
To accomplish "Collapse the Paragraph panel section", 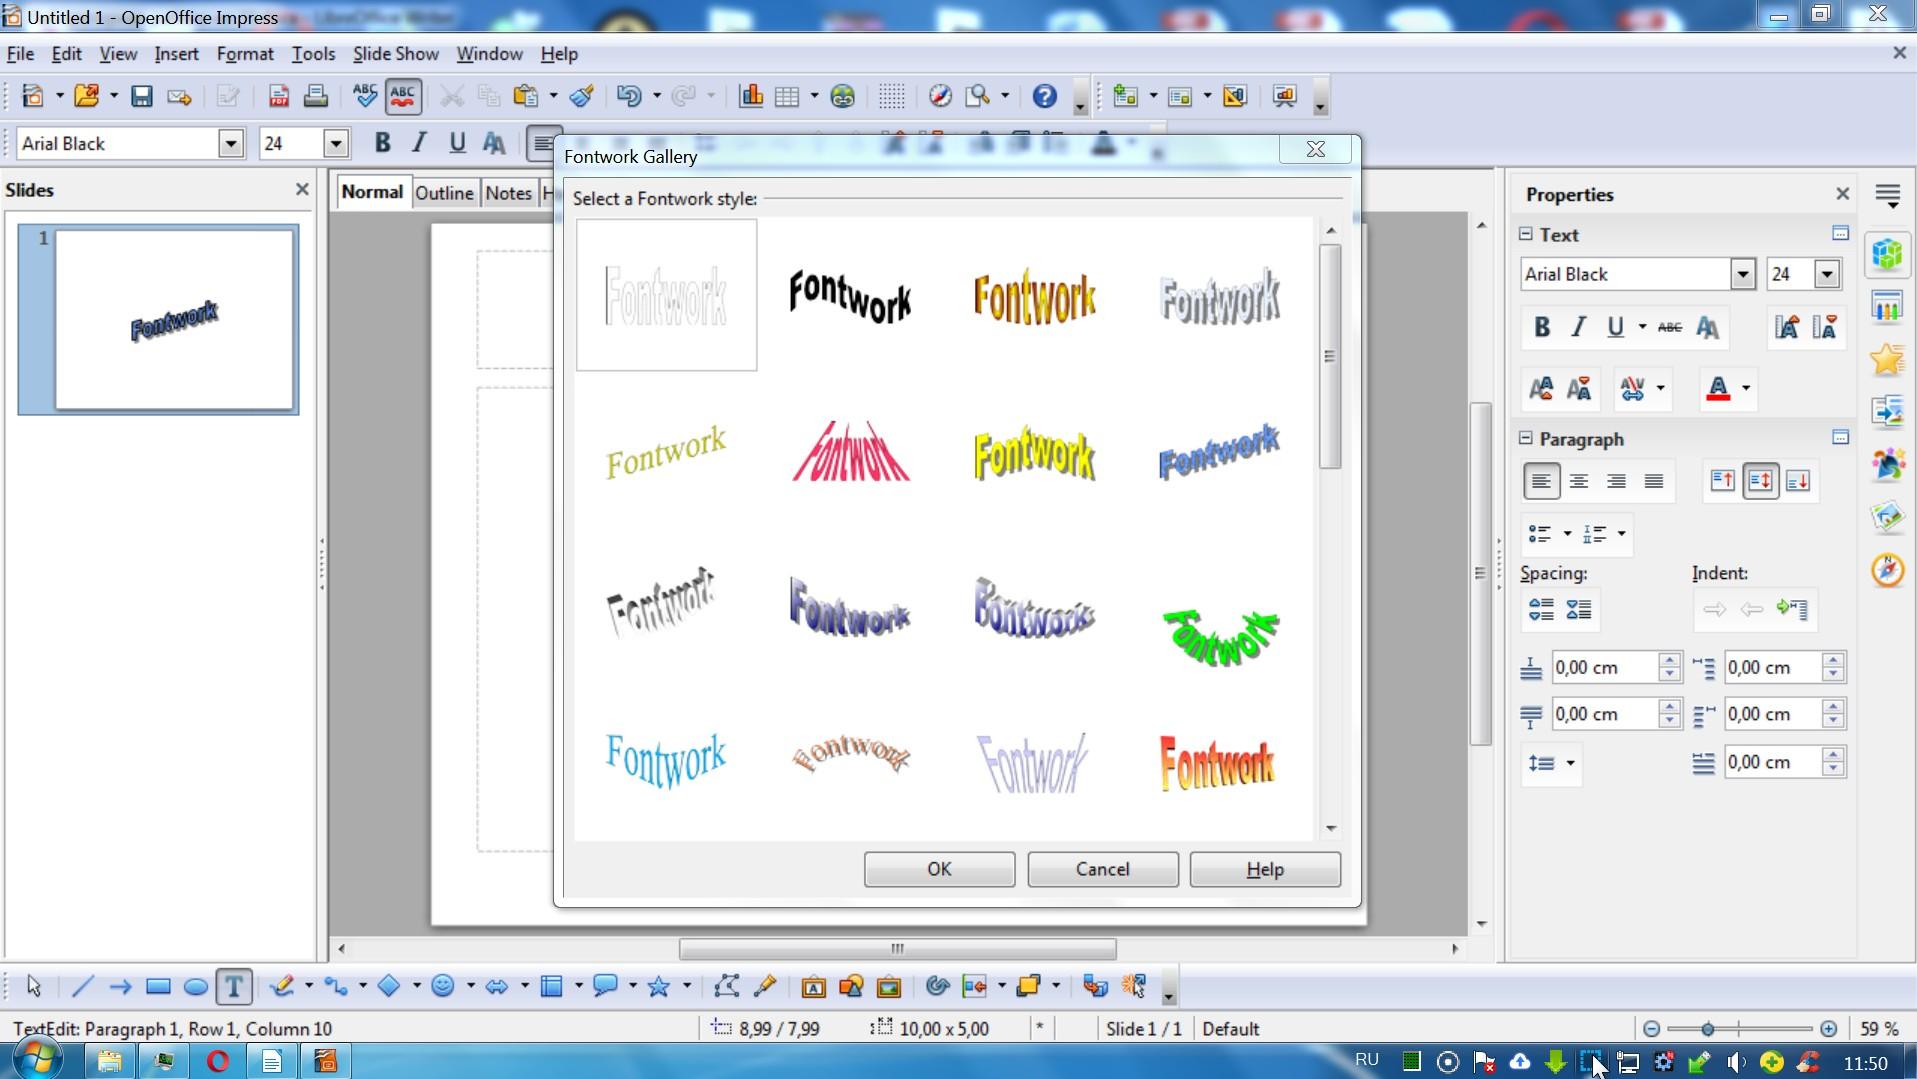I will click(1525, 438).
